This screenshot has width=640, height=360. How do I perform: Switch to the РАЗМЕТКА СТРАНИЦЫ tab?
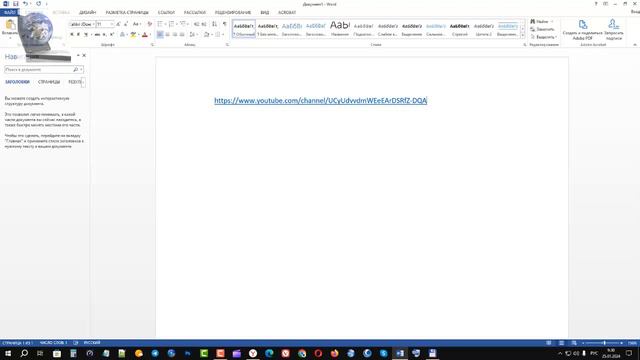coord(127,13)
